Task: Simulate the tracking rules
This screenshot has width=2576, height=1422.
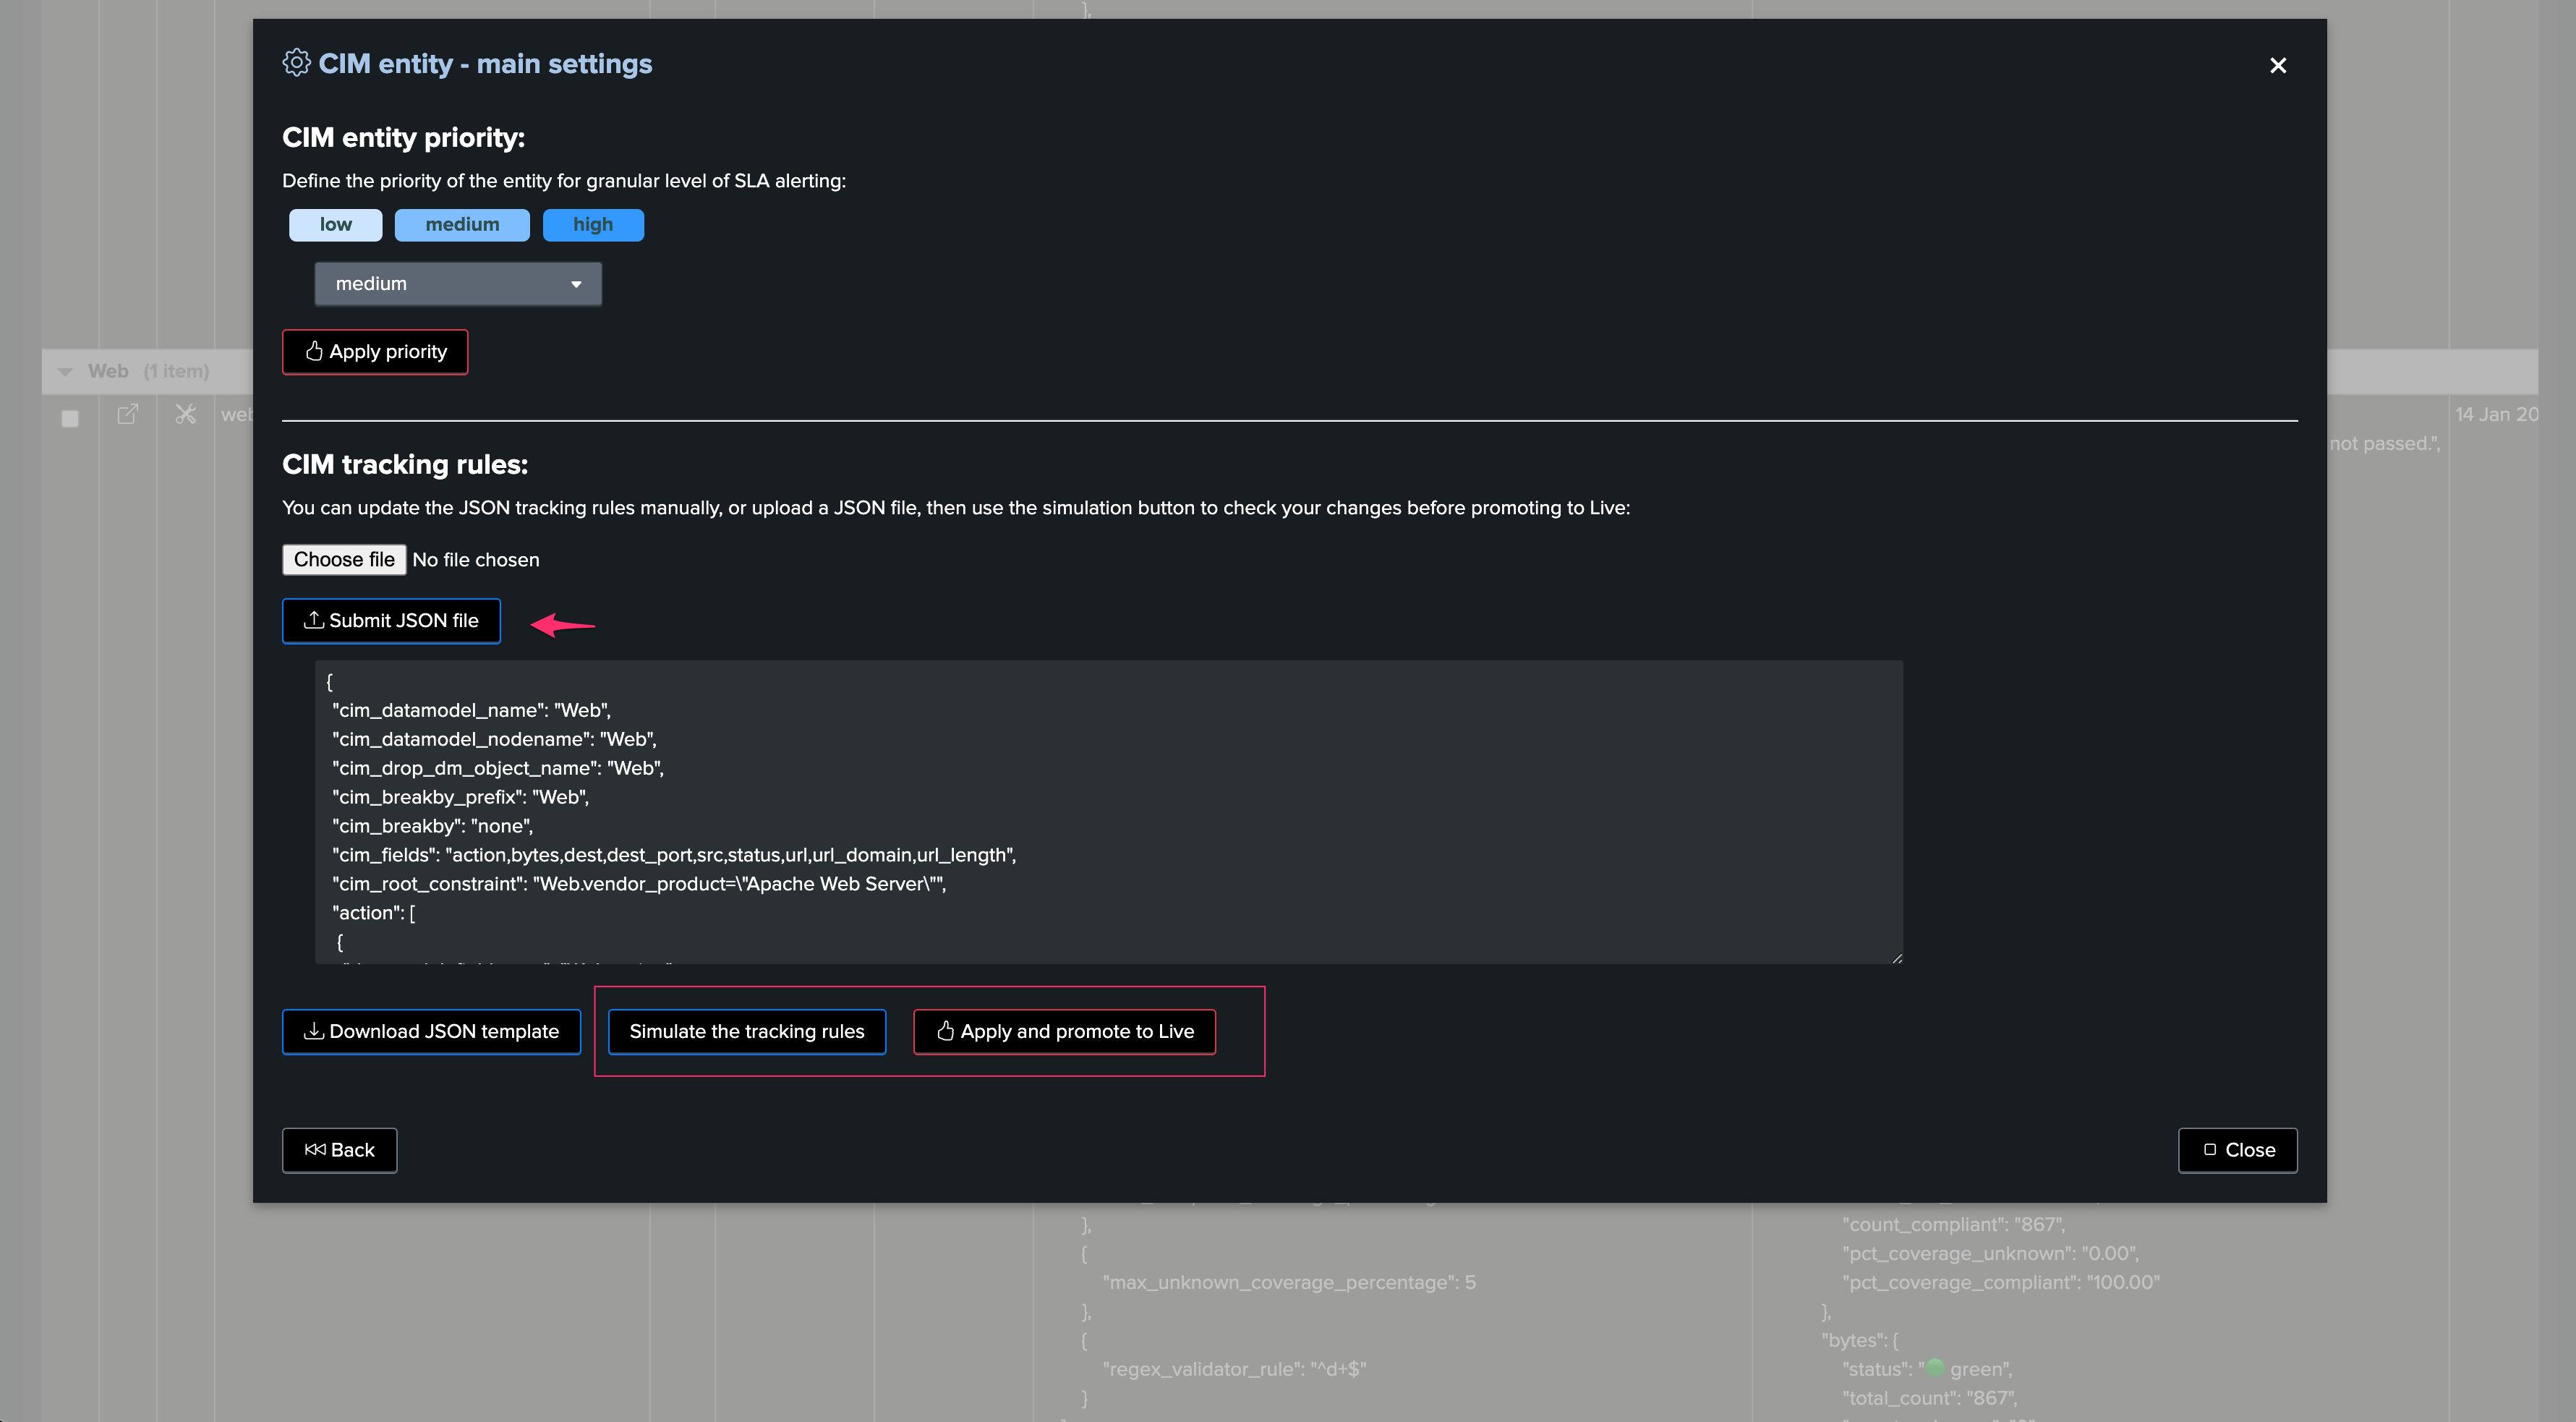Action: point(747,1032)
